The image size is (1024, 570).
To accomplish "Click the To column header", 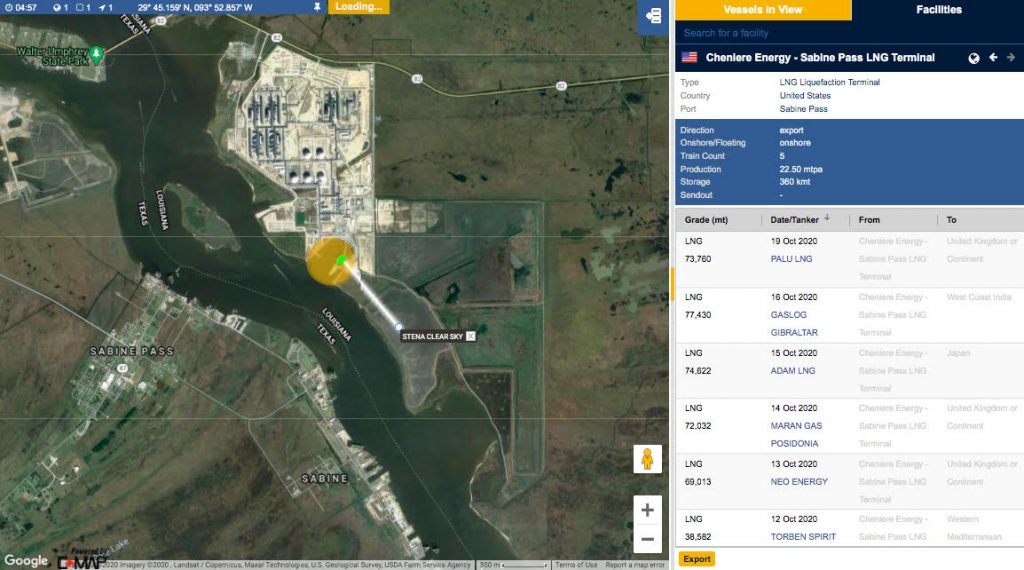I will [x=952, y=220].
